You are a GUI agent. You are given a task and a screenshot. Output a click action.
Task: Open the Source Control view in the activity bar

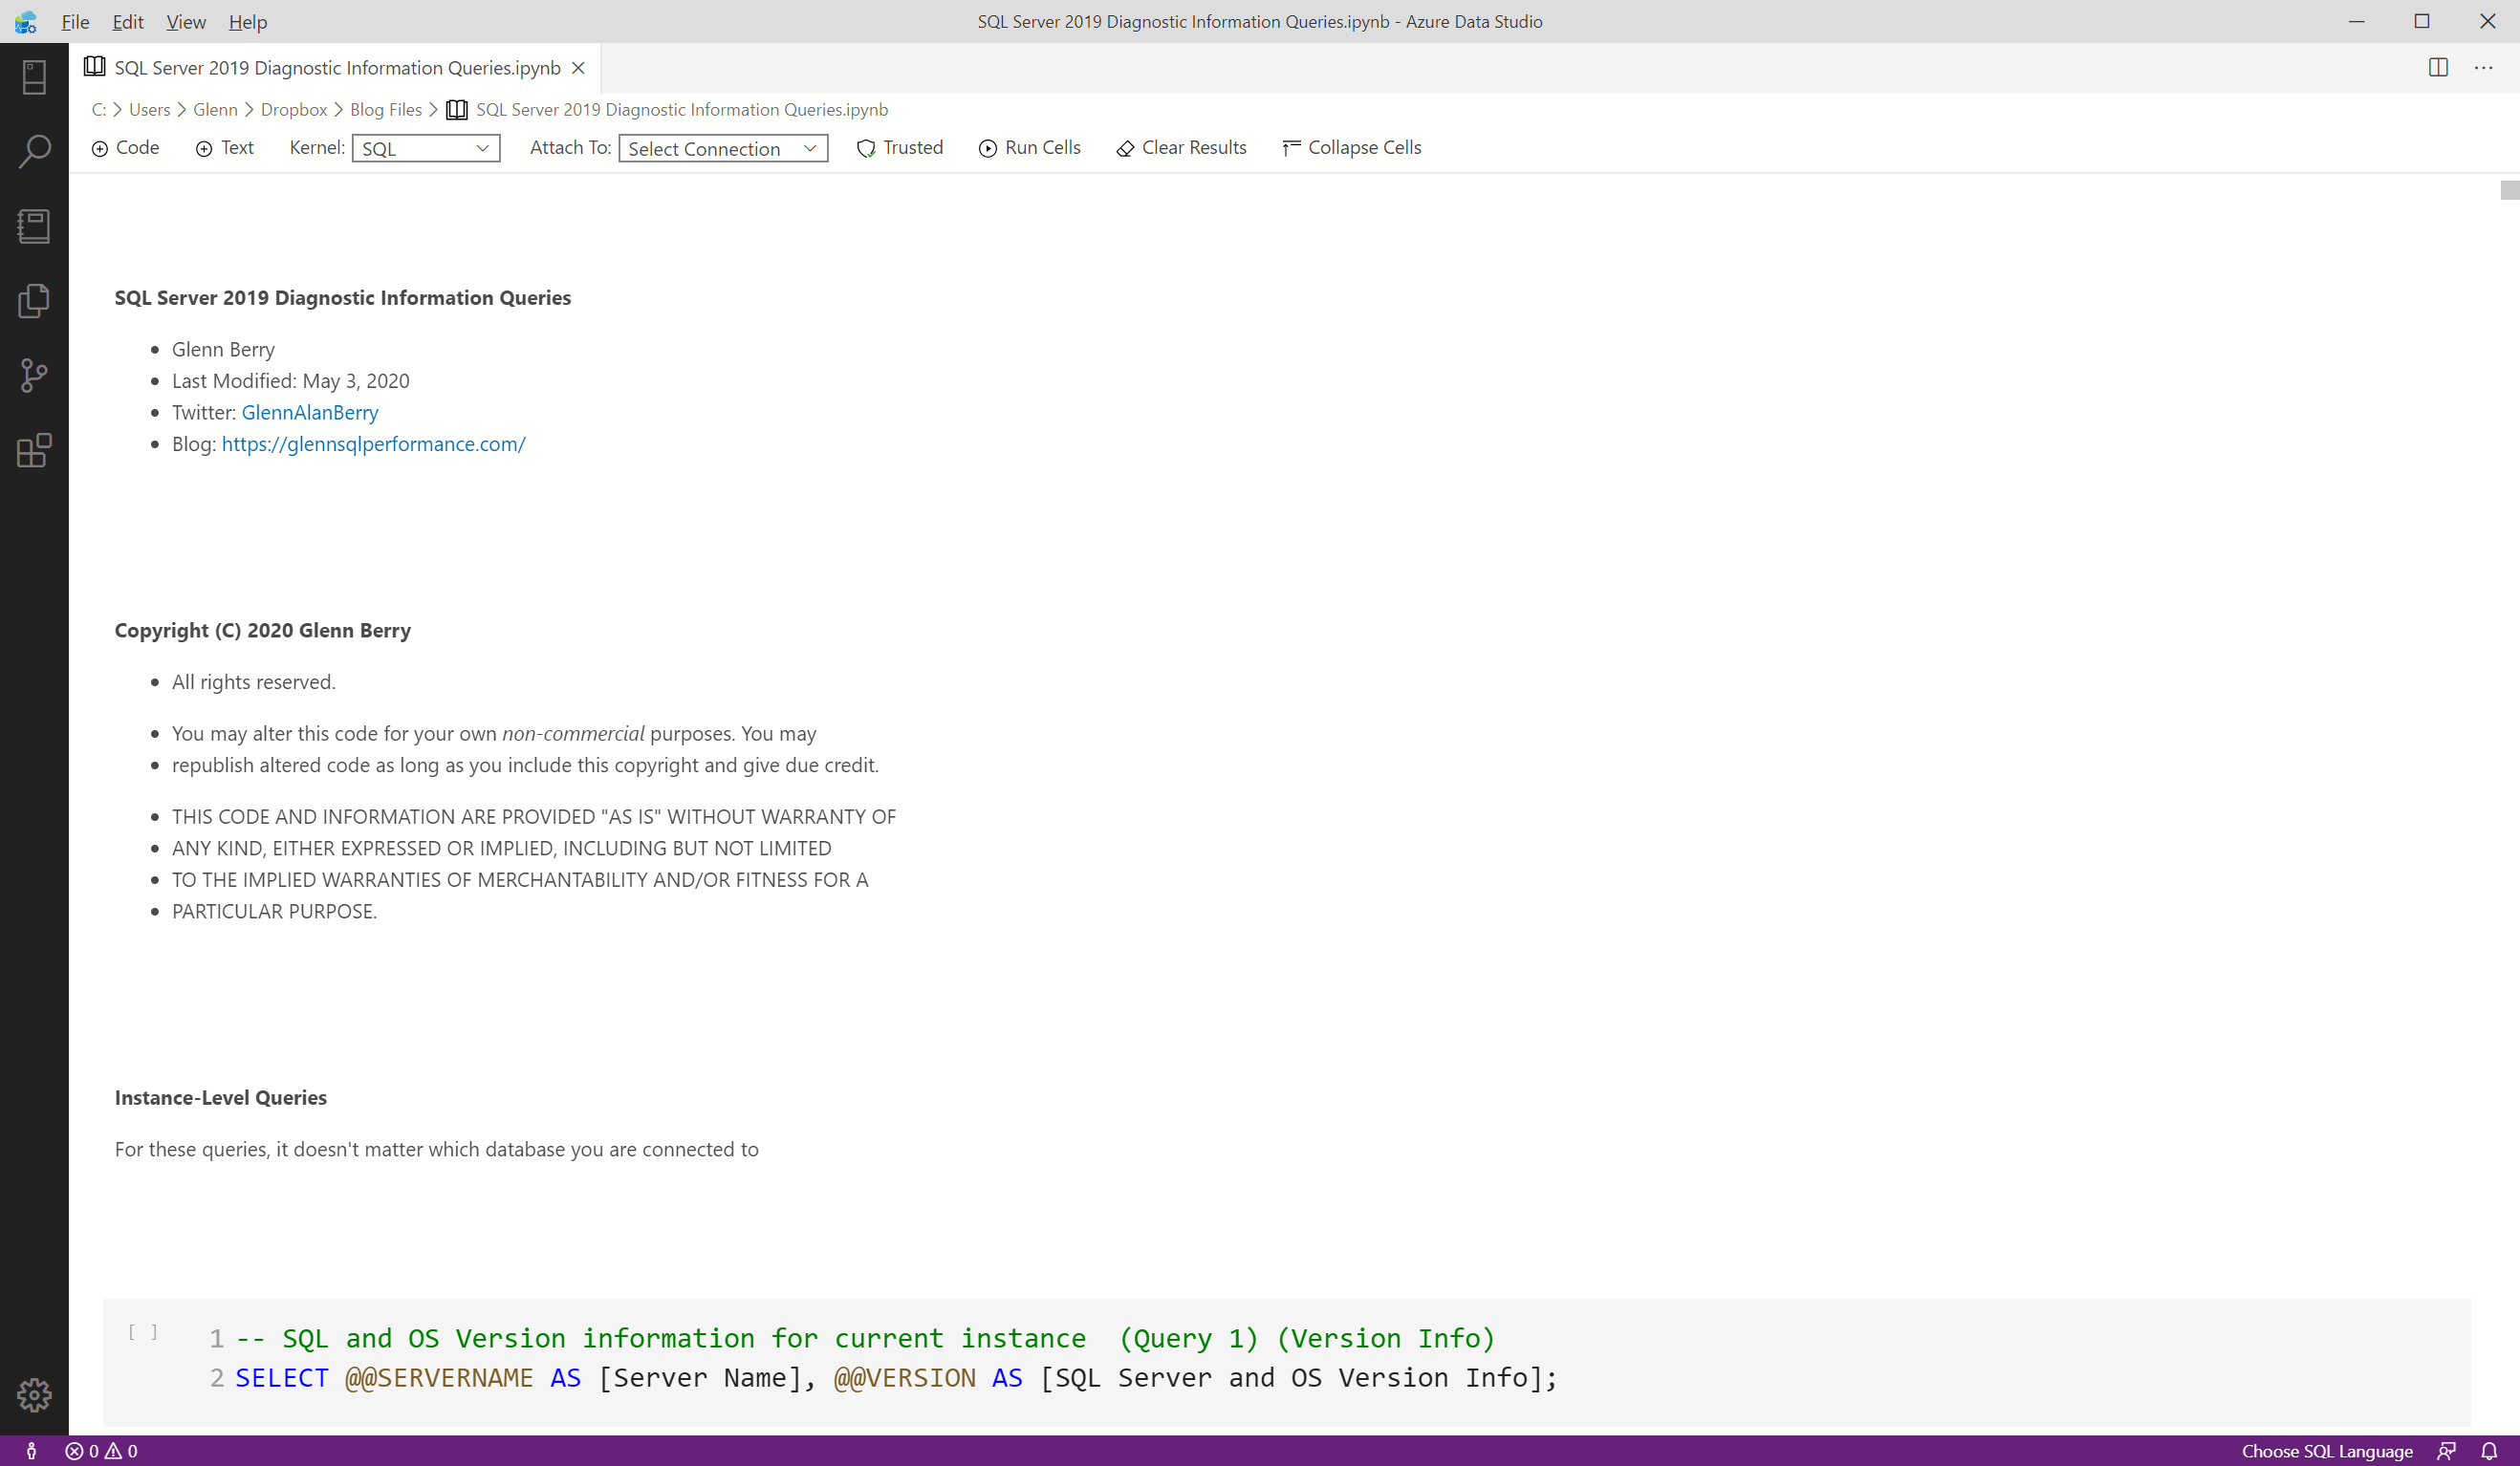pos(34,375)
